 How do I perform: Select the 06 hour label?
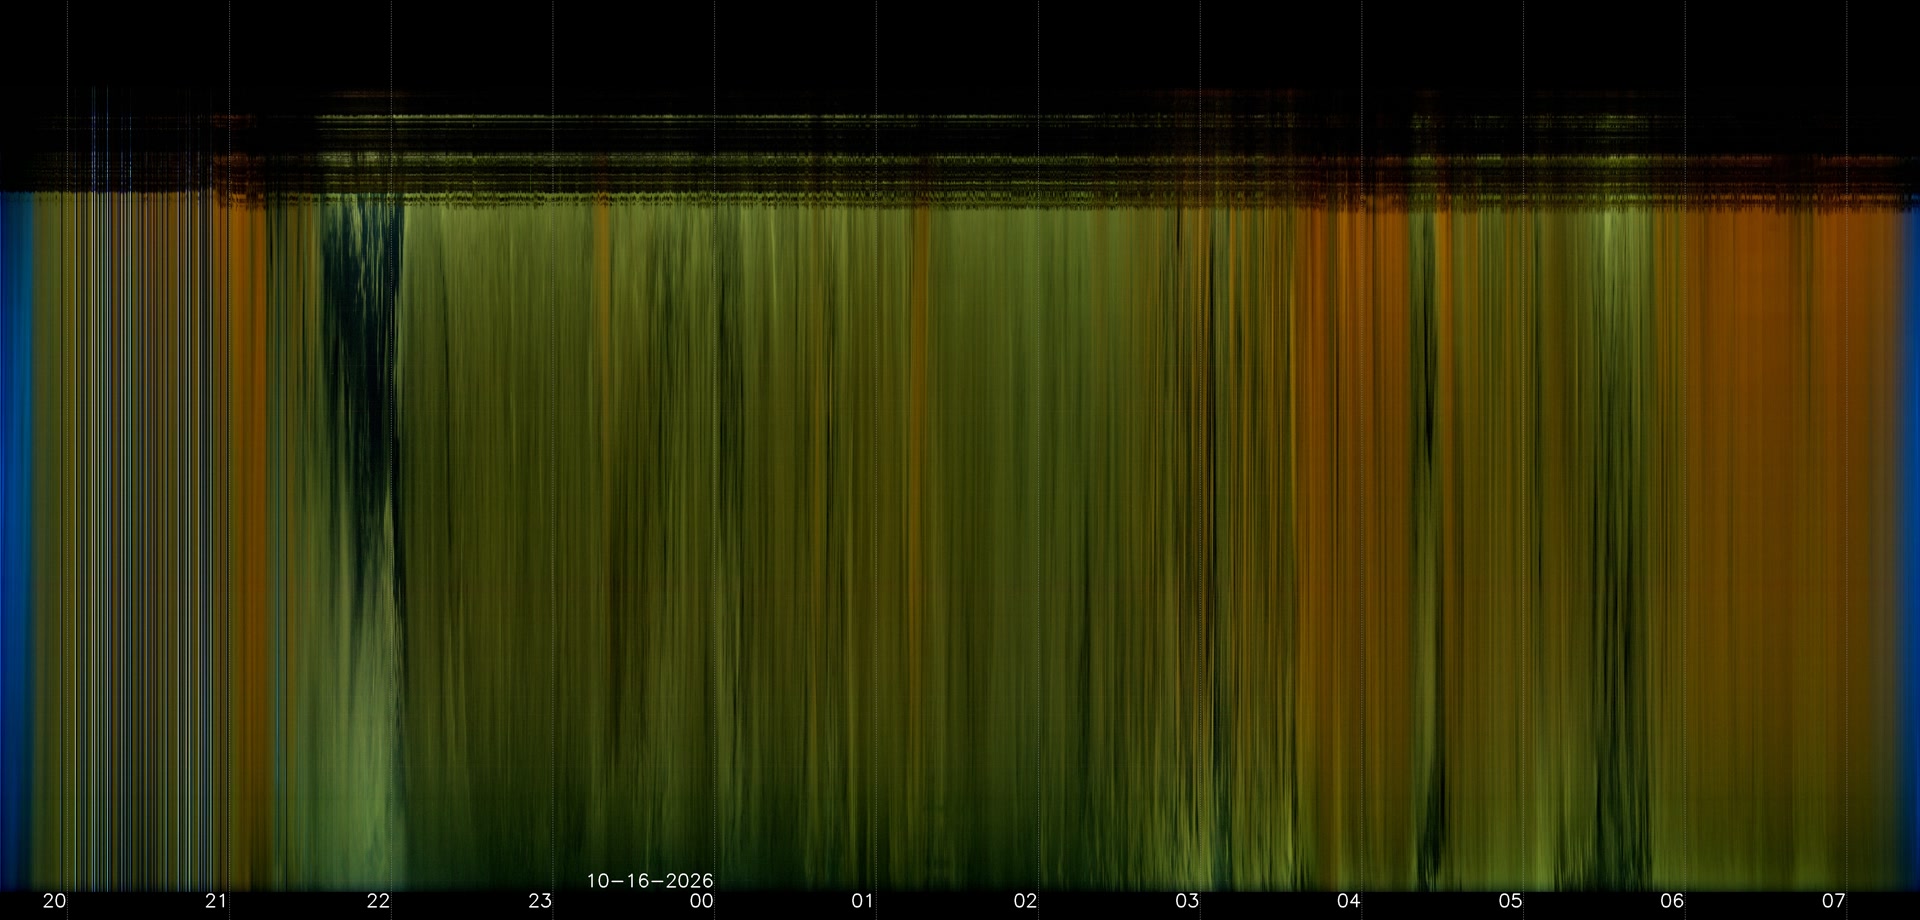click(x=1672, y=901)
